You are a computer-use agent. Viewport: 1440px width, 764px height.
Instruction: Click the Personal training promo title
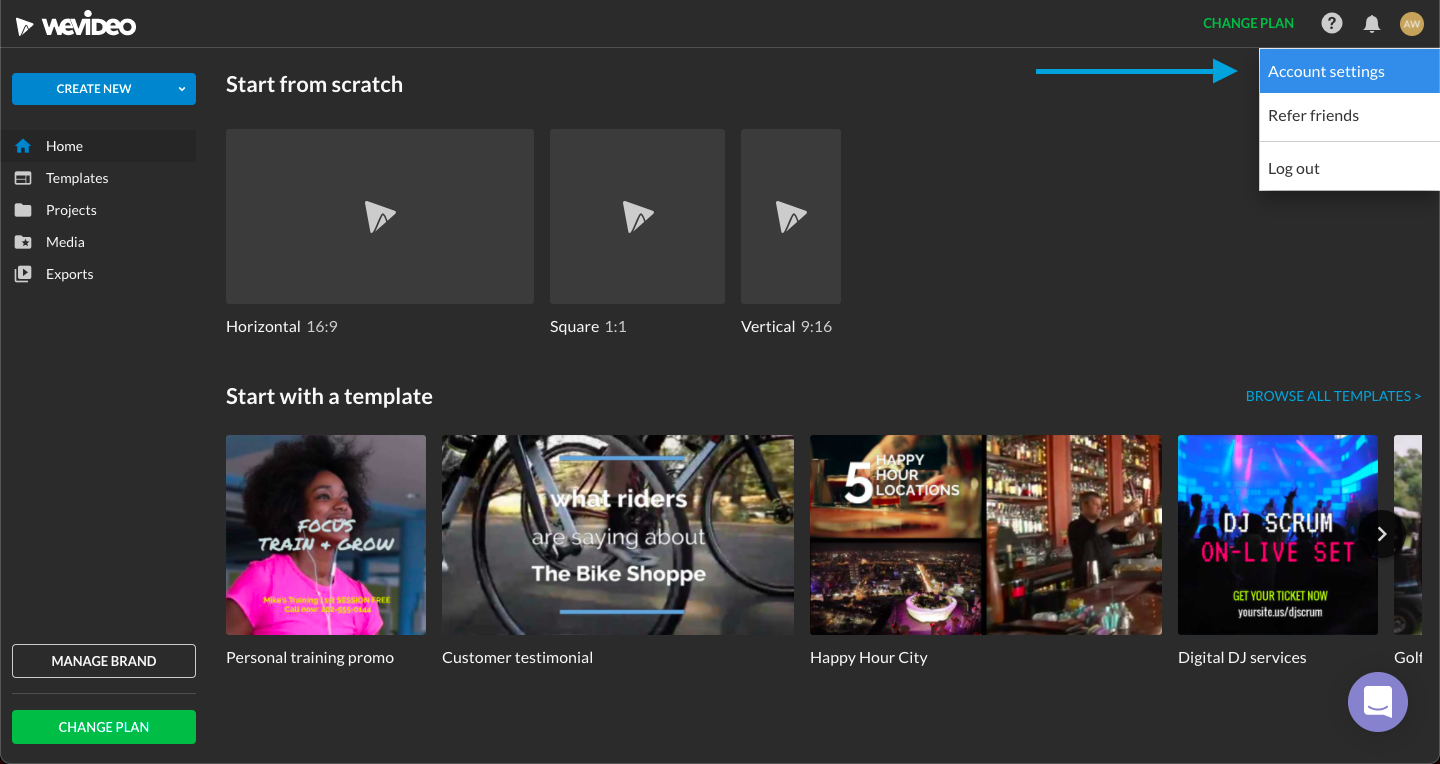(x=310, y=658)
